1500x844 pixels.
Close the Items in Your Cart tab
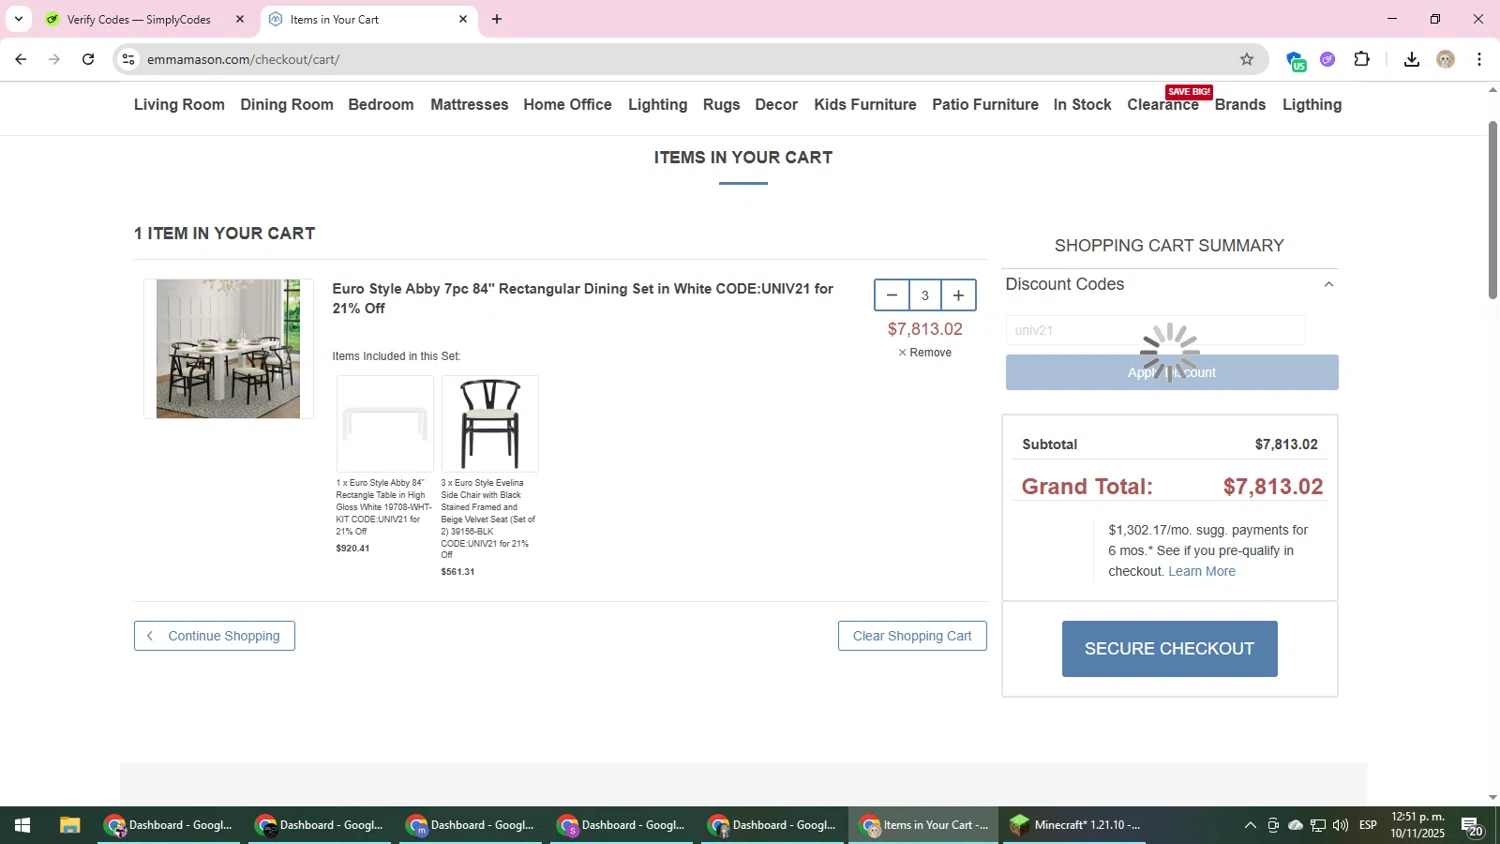463,19
